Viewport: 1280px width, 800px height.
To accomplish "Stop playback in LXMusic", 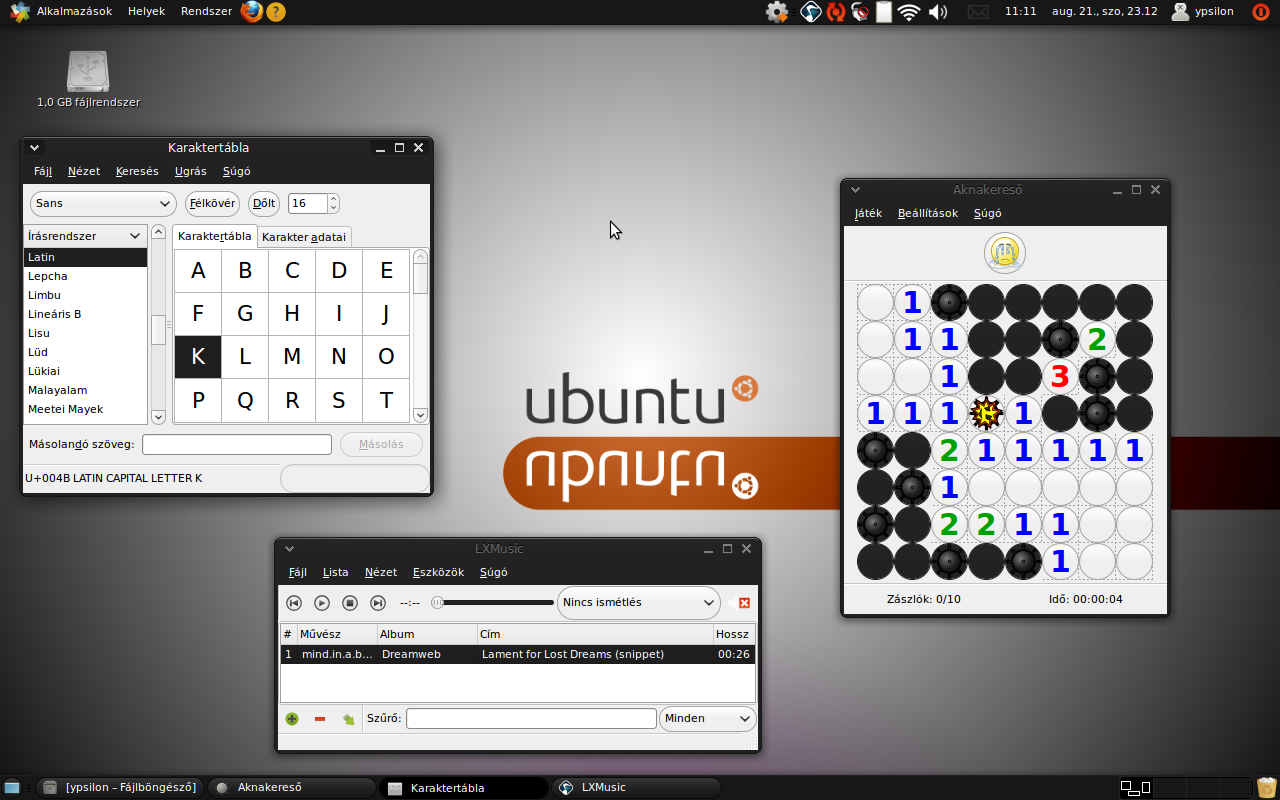I will (x=350, y=603).
